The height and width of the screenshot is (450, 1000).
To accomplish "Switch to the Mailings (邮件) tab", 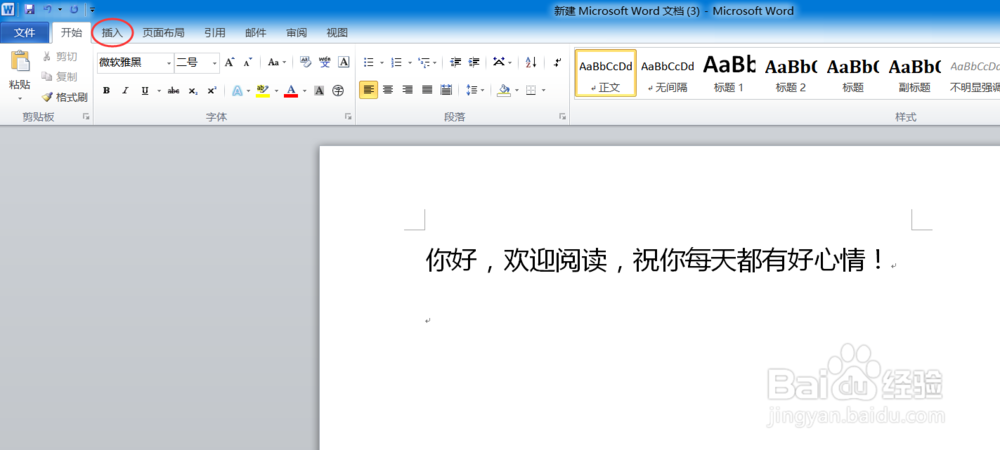I will (256, 33).
